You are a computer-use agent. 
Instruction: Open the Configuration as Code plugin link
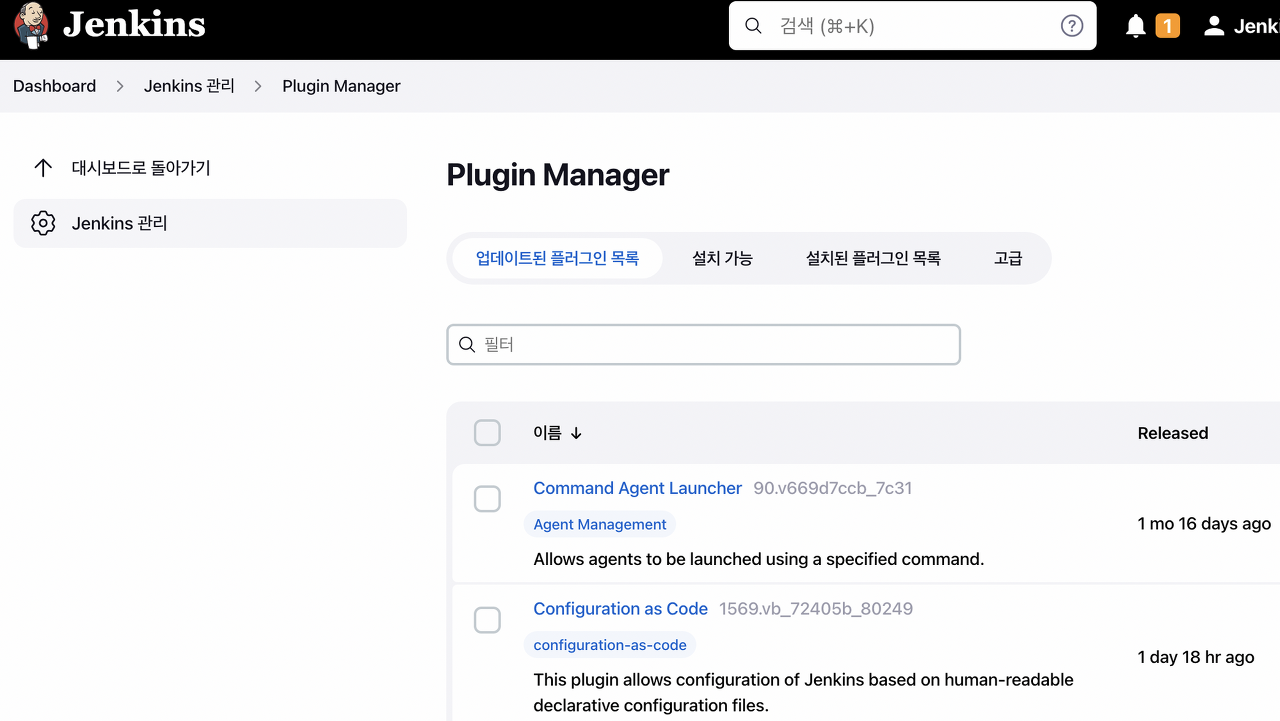tap(621, 609)
